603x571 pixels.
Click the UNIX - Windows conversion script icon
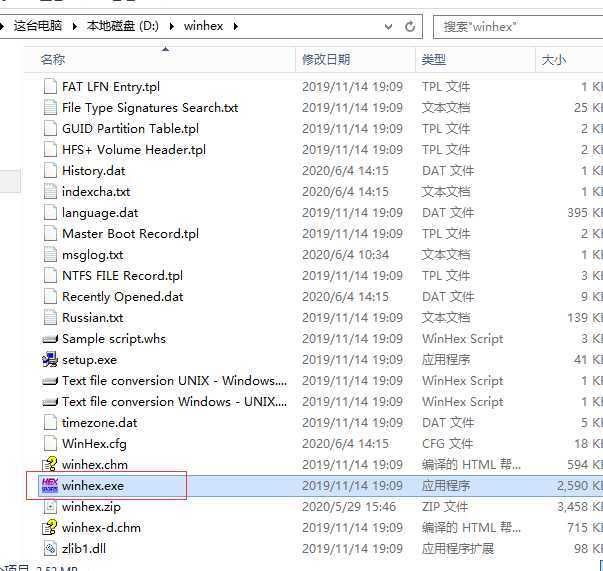[x=50, y=381]
